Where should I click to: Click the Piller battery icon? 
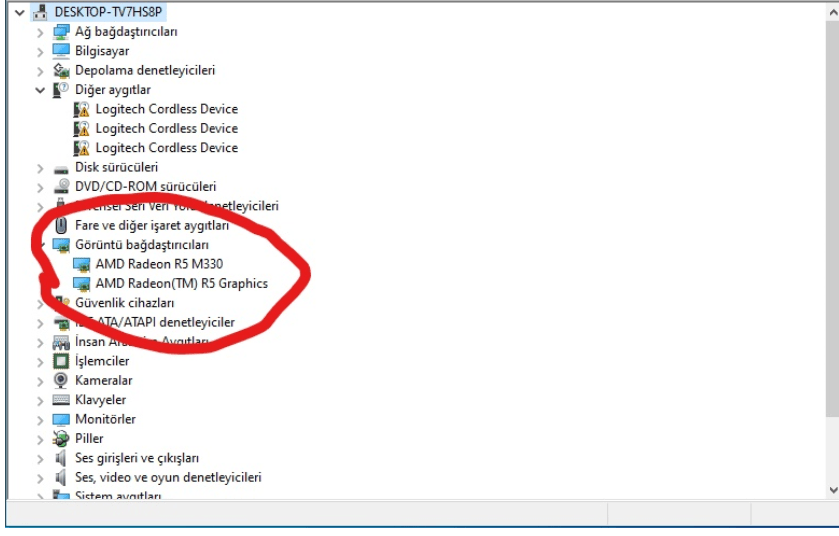click(x=61, y=439)
